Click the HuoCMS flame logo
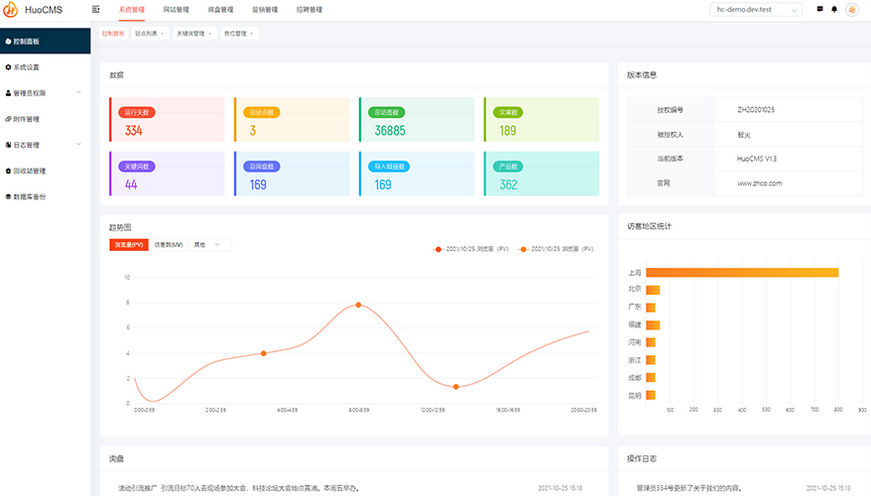The image size is (871, 496). [10, 9]
